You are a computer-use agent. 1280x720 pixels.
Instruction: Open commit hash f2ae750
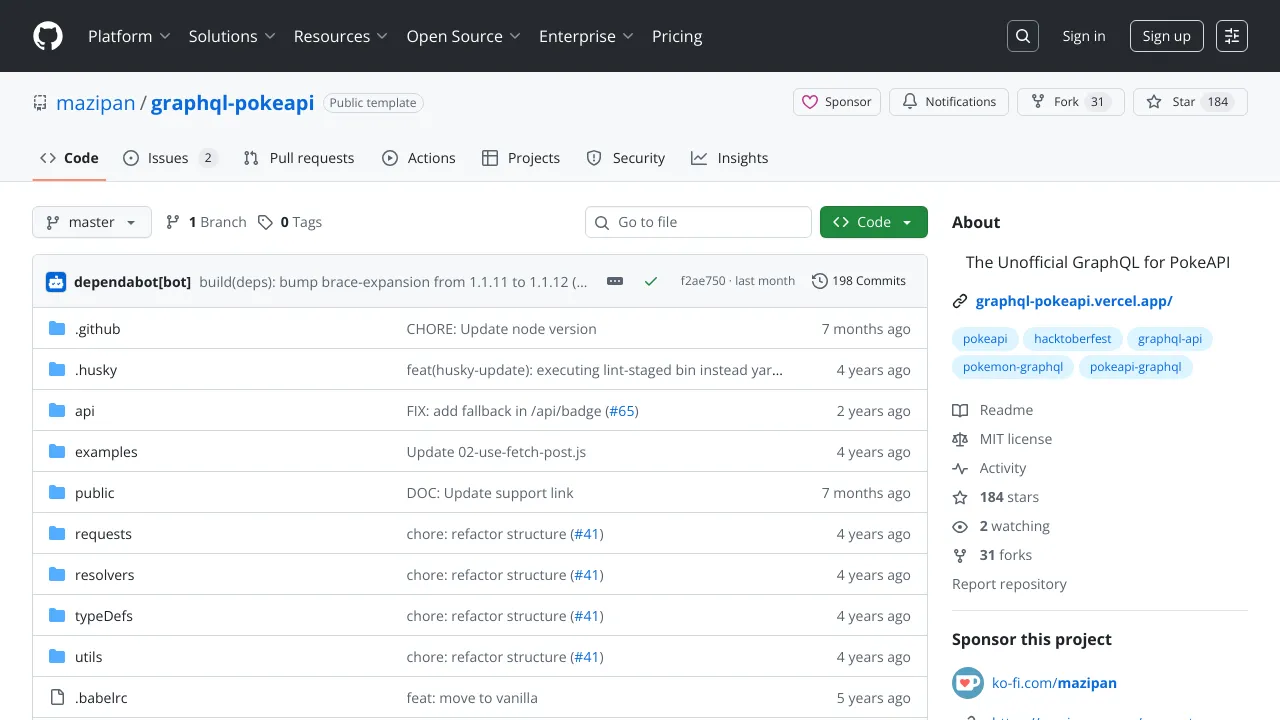[703, 281]
